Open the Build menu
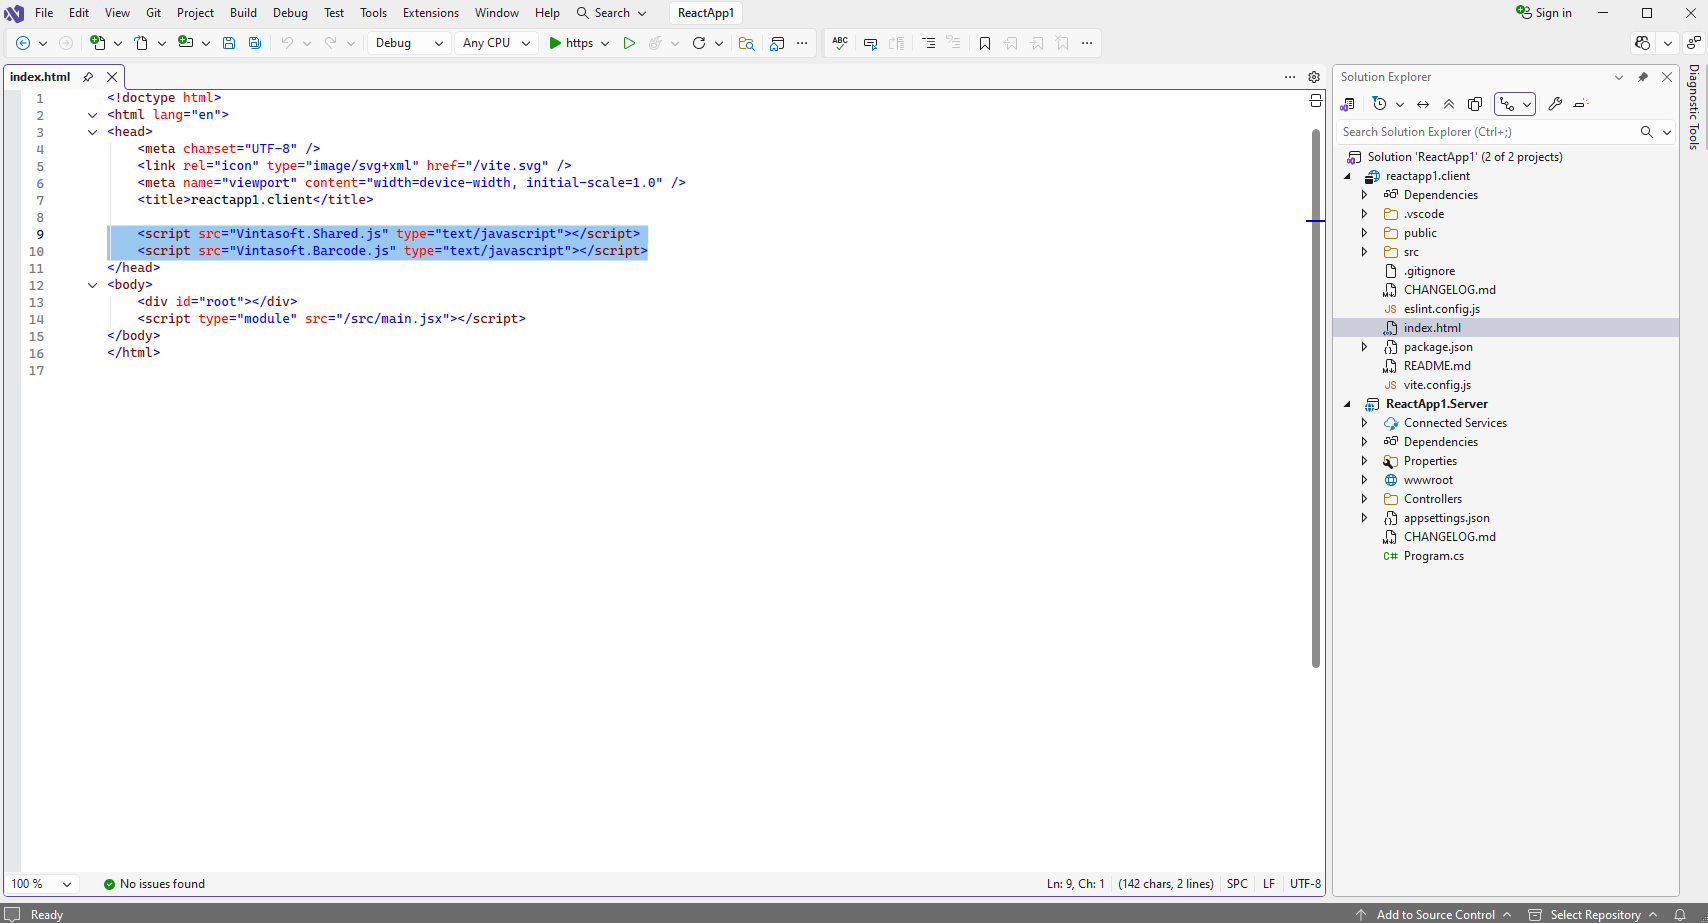 243,13
